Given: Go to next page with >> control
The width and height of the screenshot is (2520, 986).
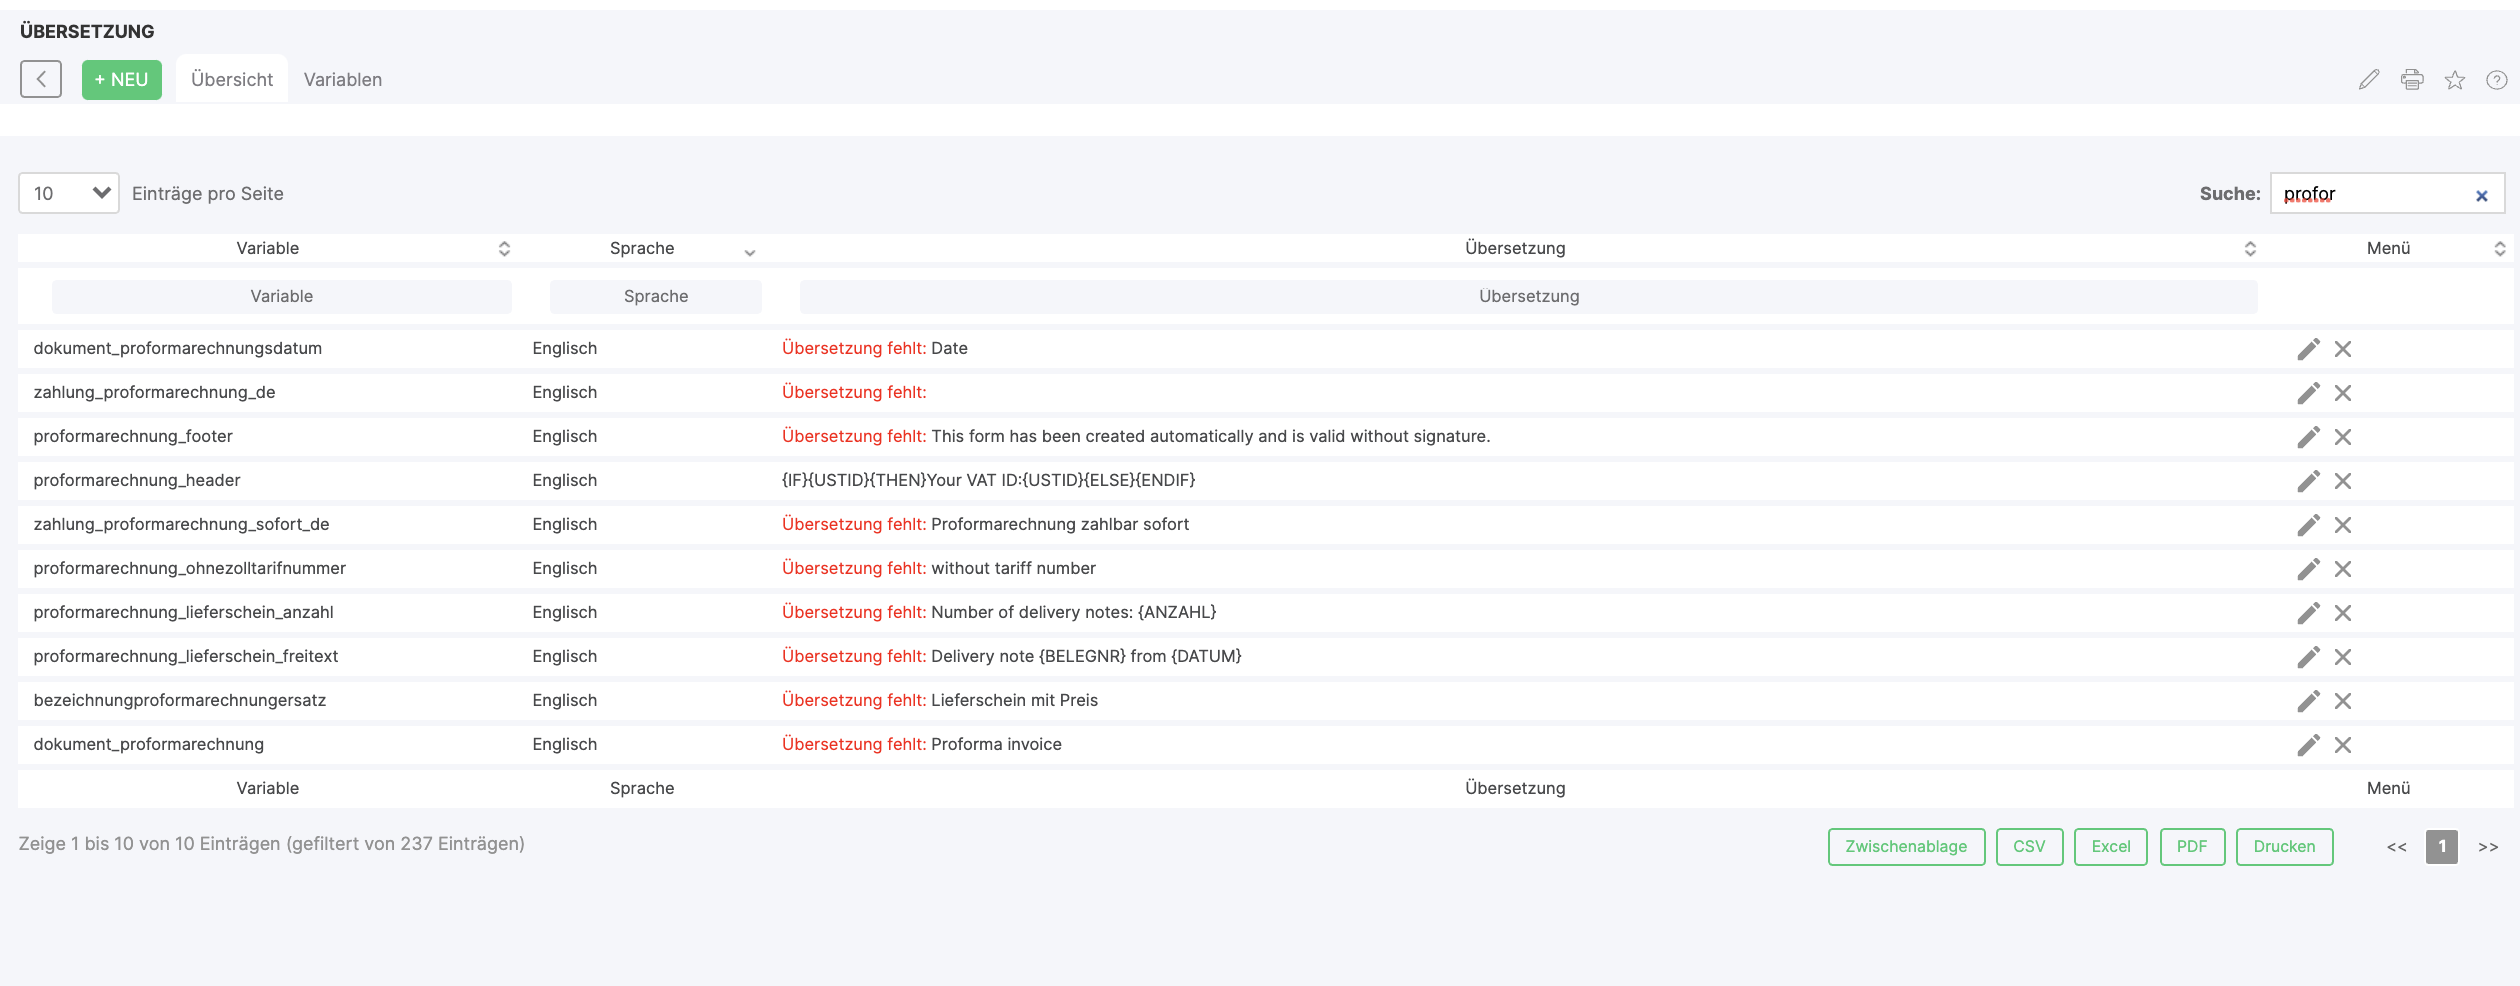Looking at the screenshot, I should [x=2488, y=847].
